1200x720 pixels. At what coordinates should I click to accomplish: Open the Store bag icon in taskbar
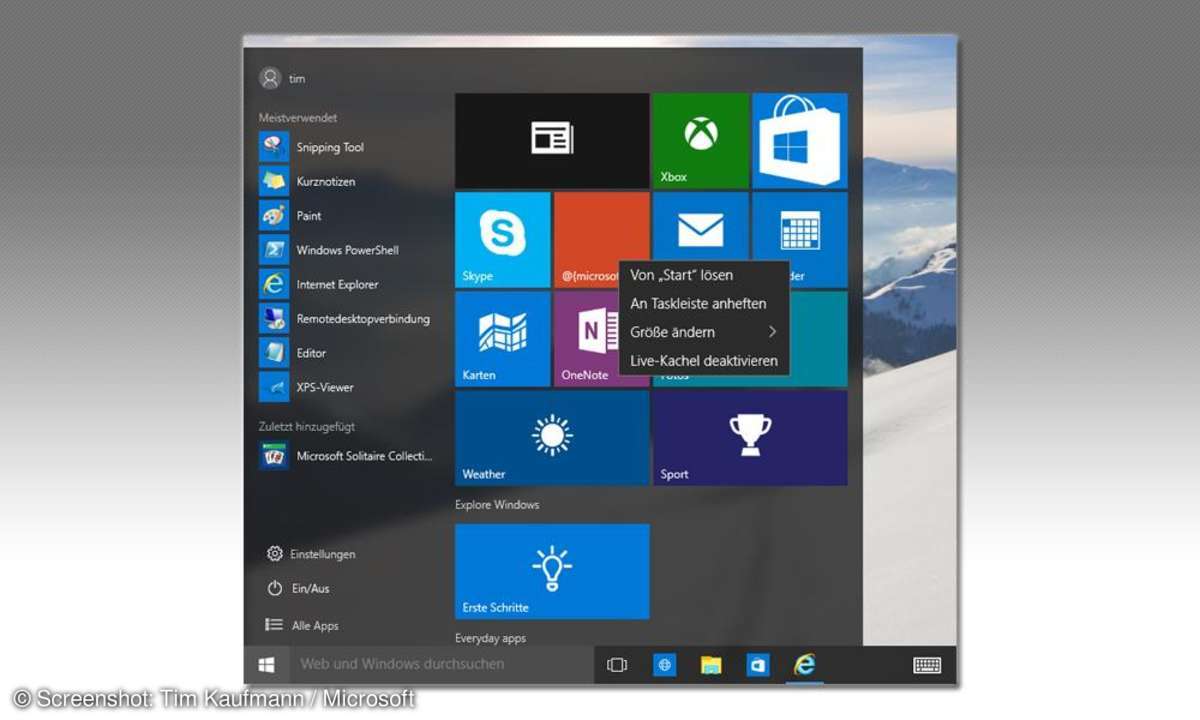757,664
